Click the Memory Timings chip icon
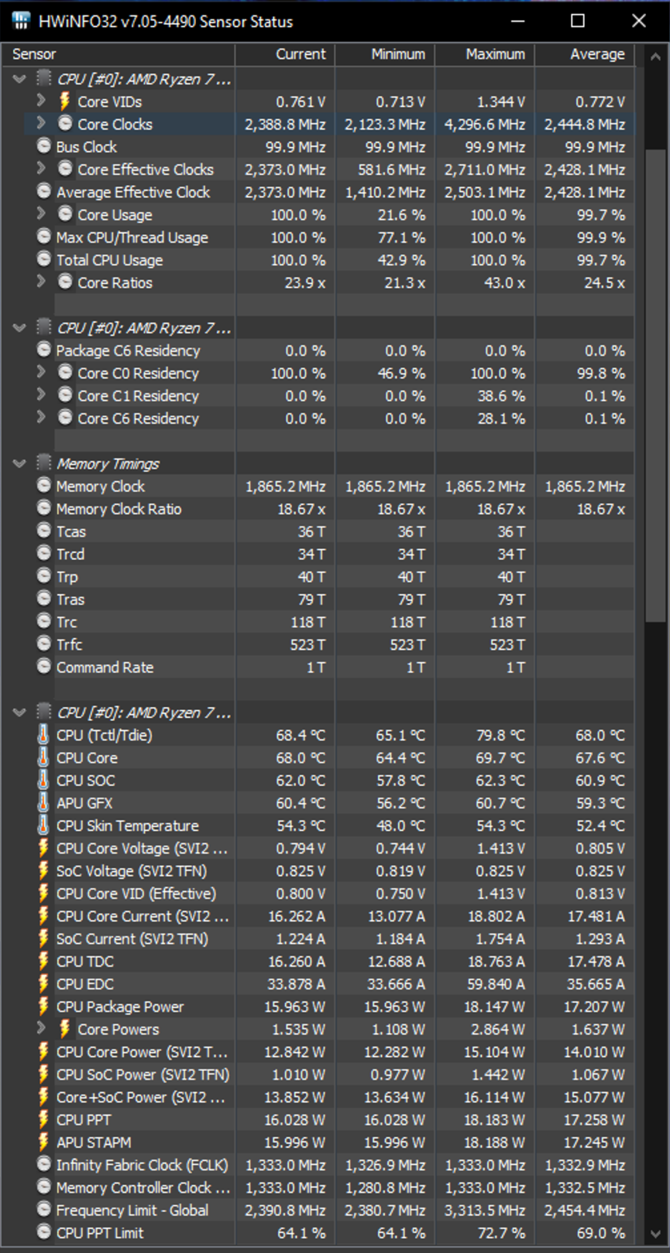Viewport: 670px width, 1253px height. click(44, 463)
